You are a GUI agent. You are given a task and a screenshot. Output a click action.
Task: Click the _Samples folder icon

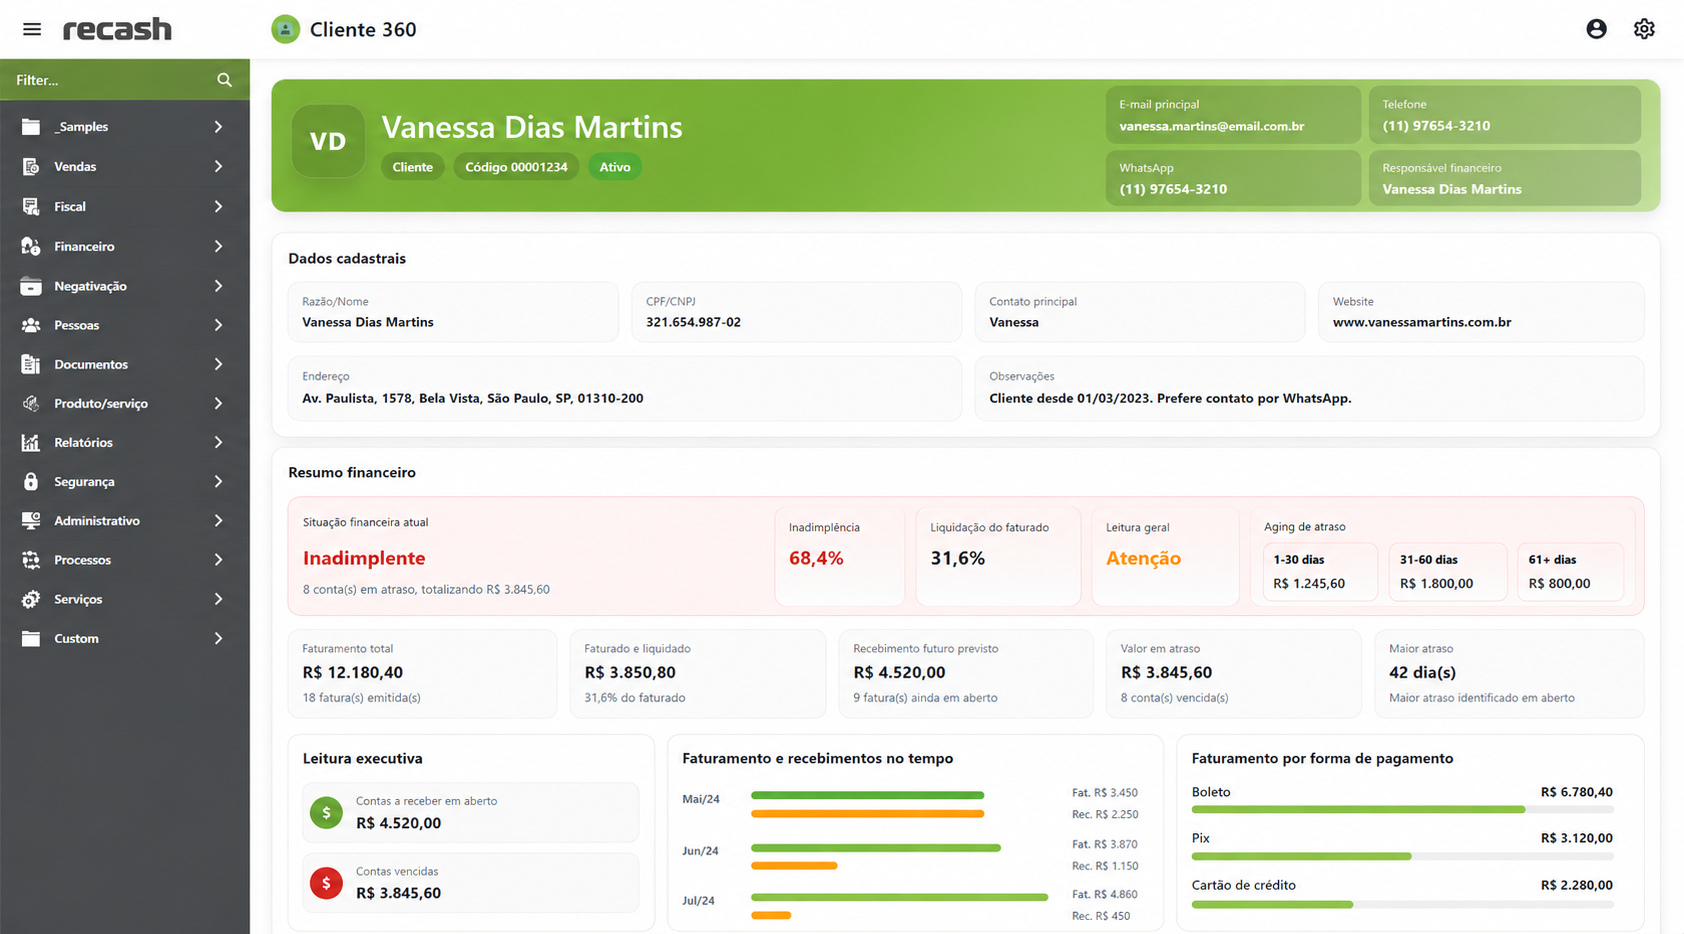point(31,127)
